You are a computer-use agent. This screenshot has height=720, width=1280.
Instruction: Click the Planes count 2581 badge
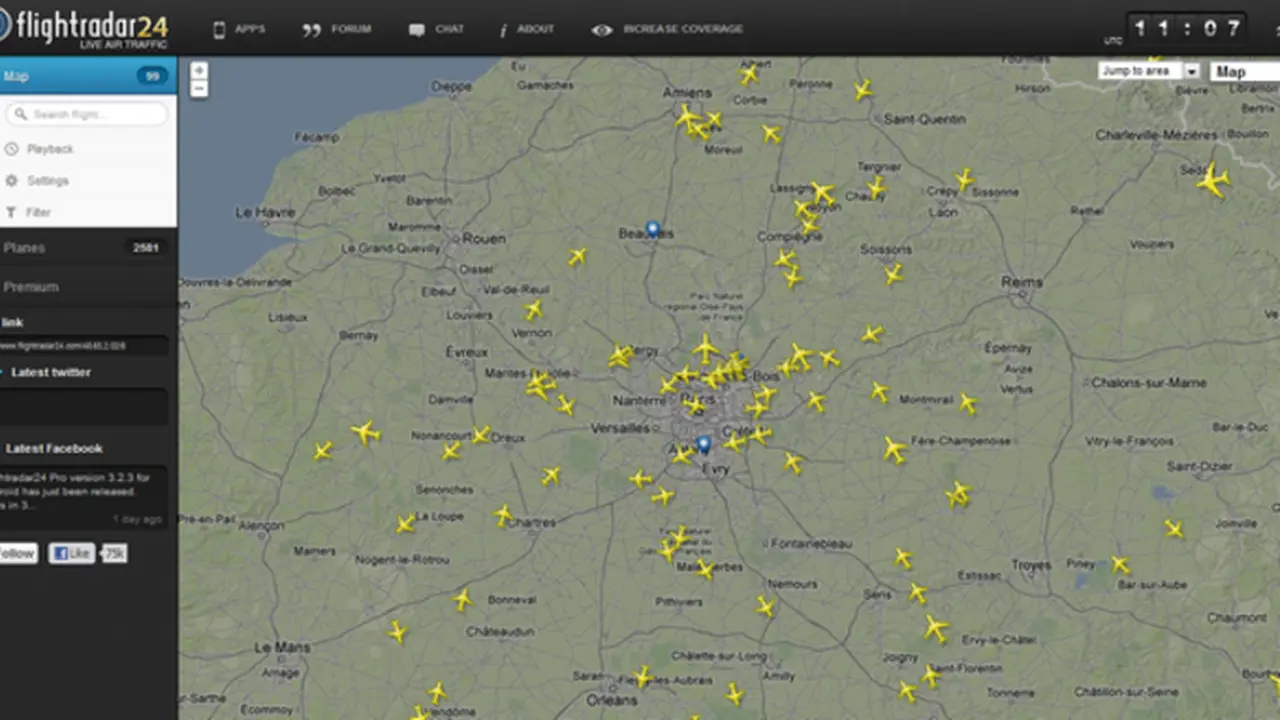point(146,248)
